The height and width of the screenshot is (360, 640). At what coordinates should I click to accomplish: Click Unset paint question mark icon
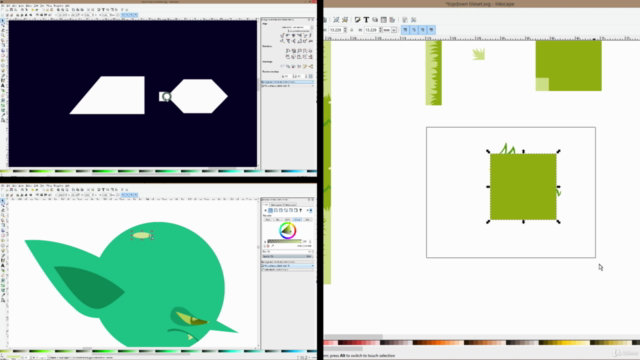(x=300, y=210)
